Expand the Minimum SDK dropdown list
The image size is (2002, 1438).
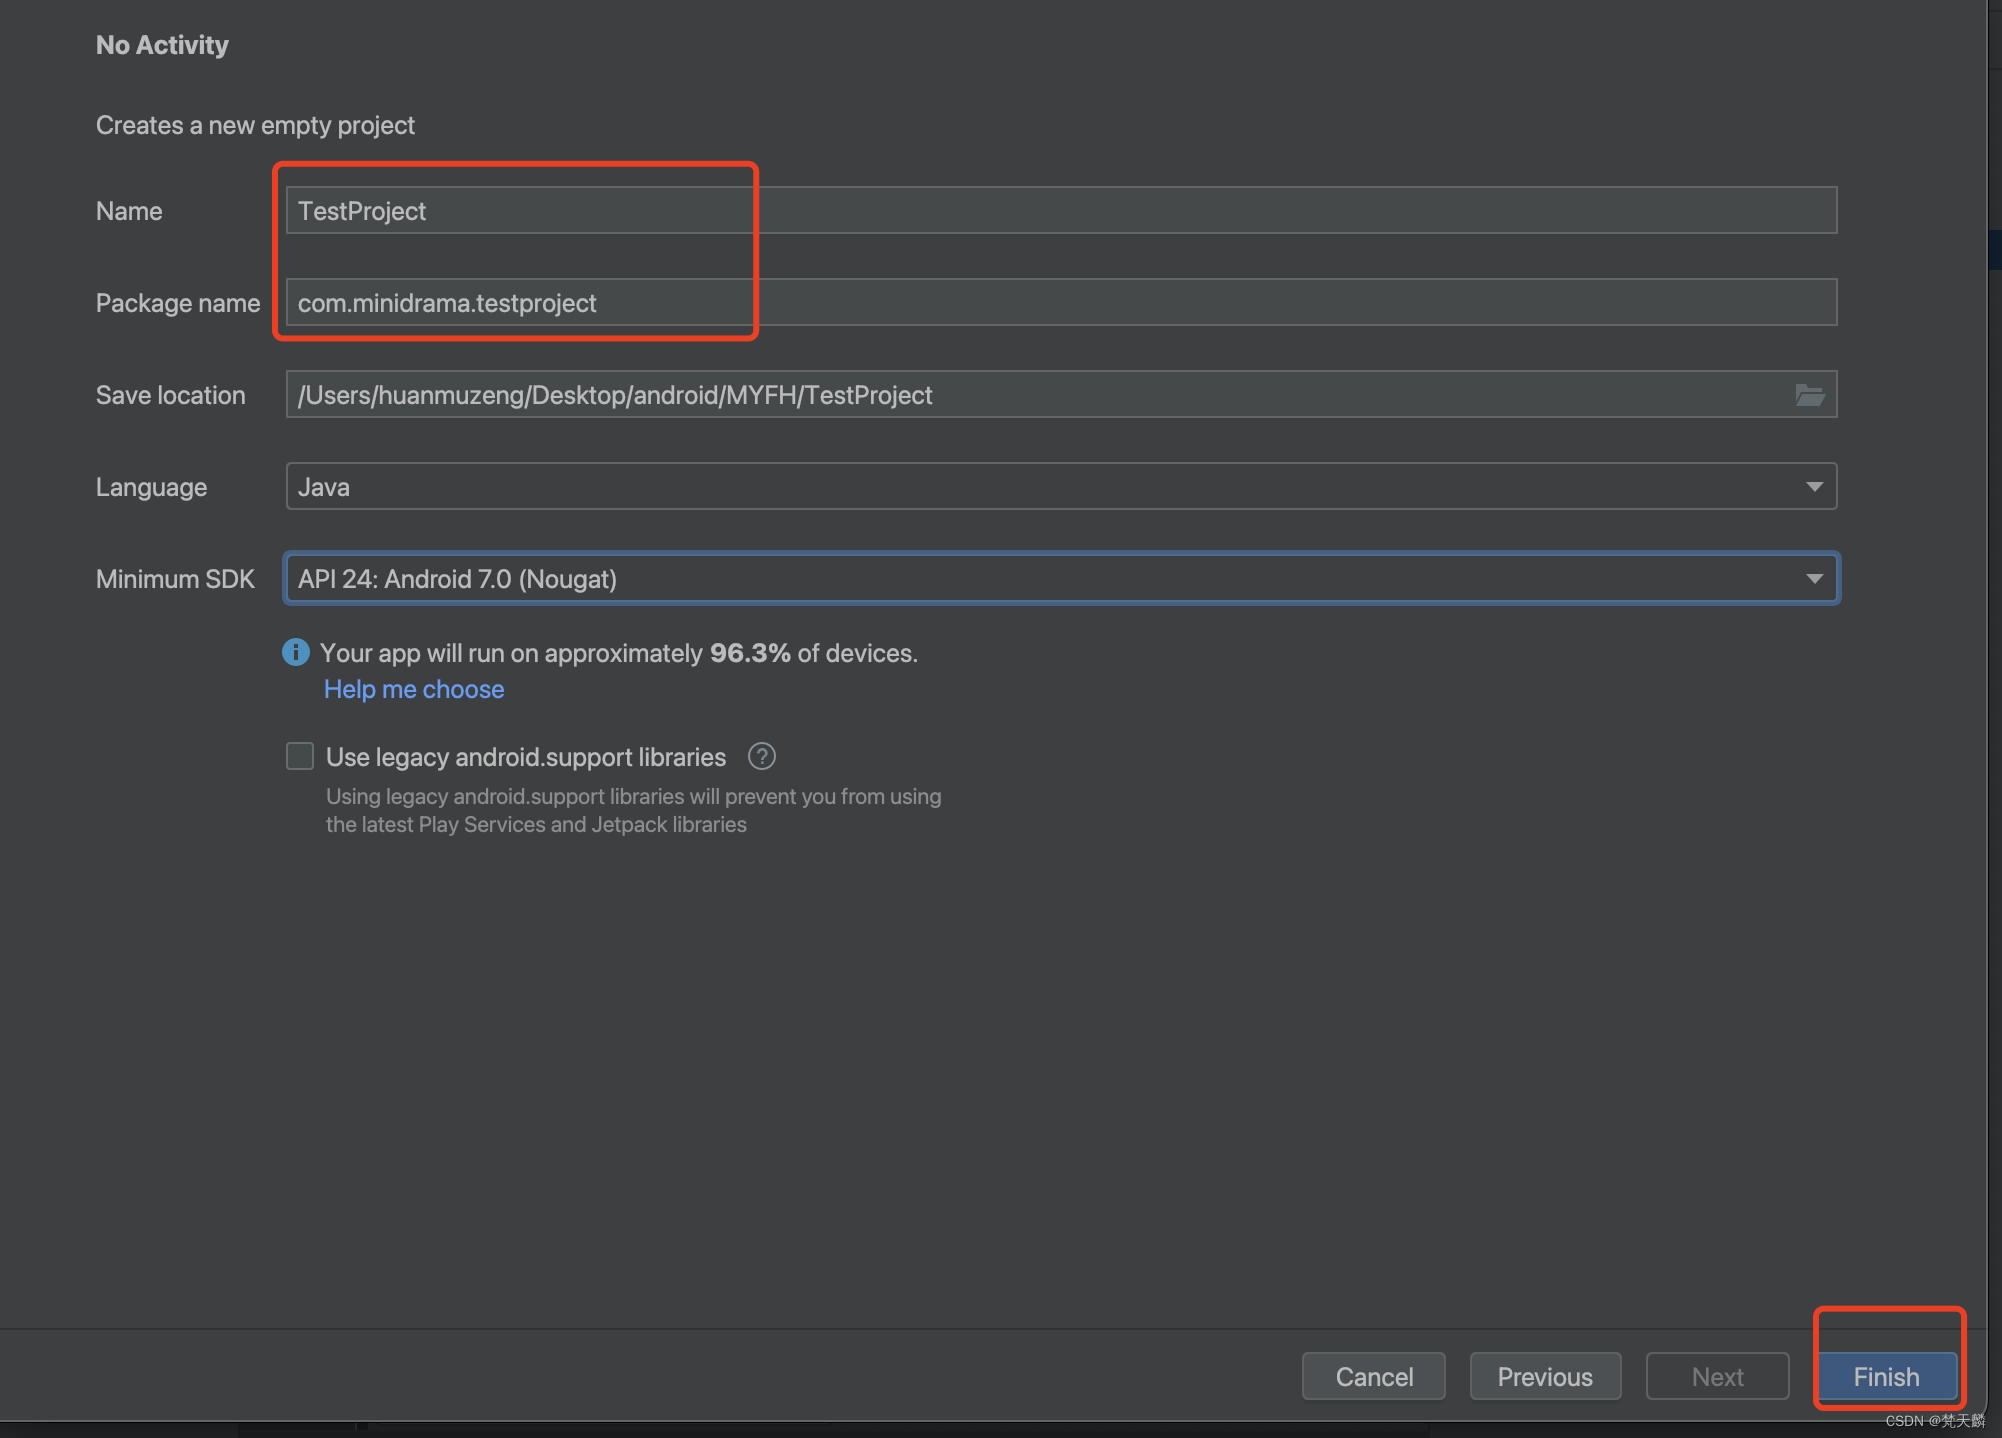[1061, 579]
